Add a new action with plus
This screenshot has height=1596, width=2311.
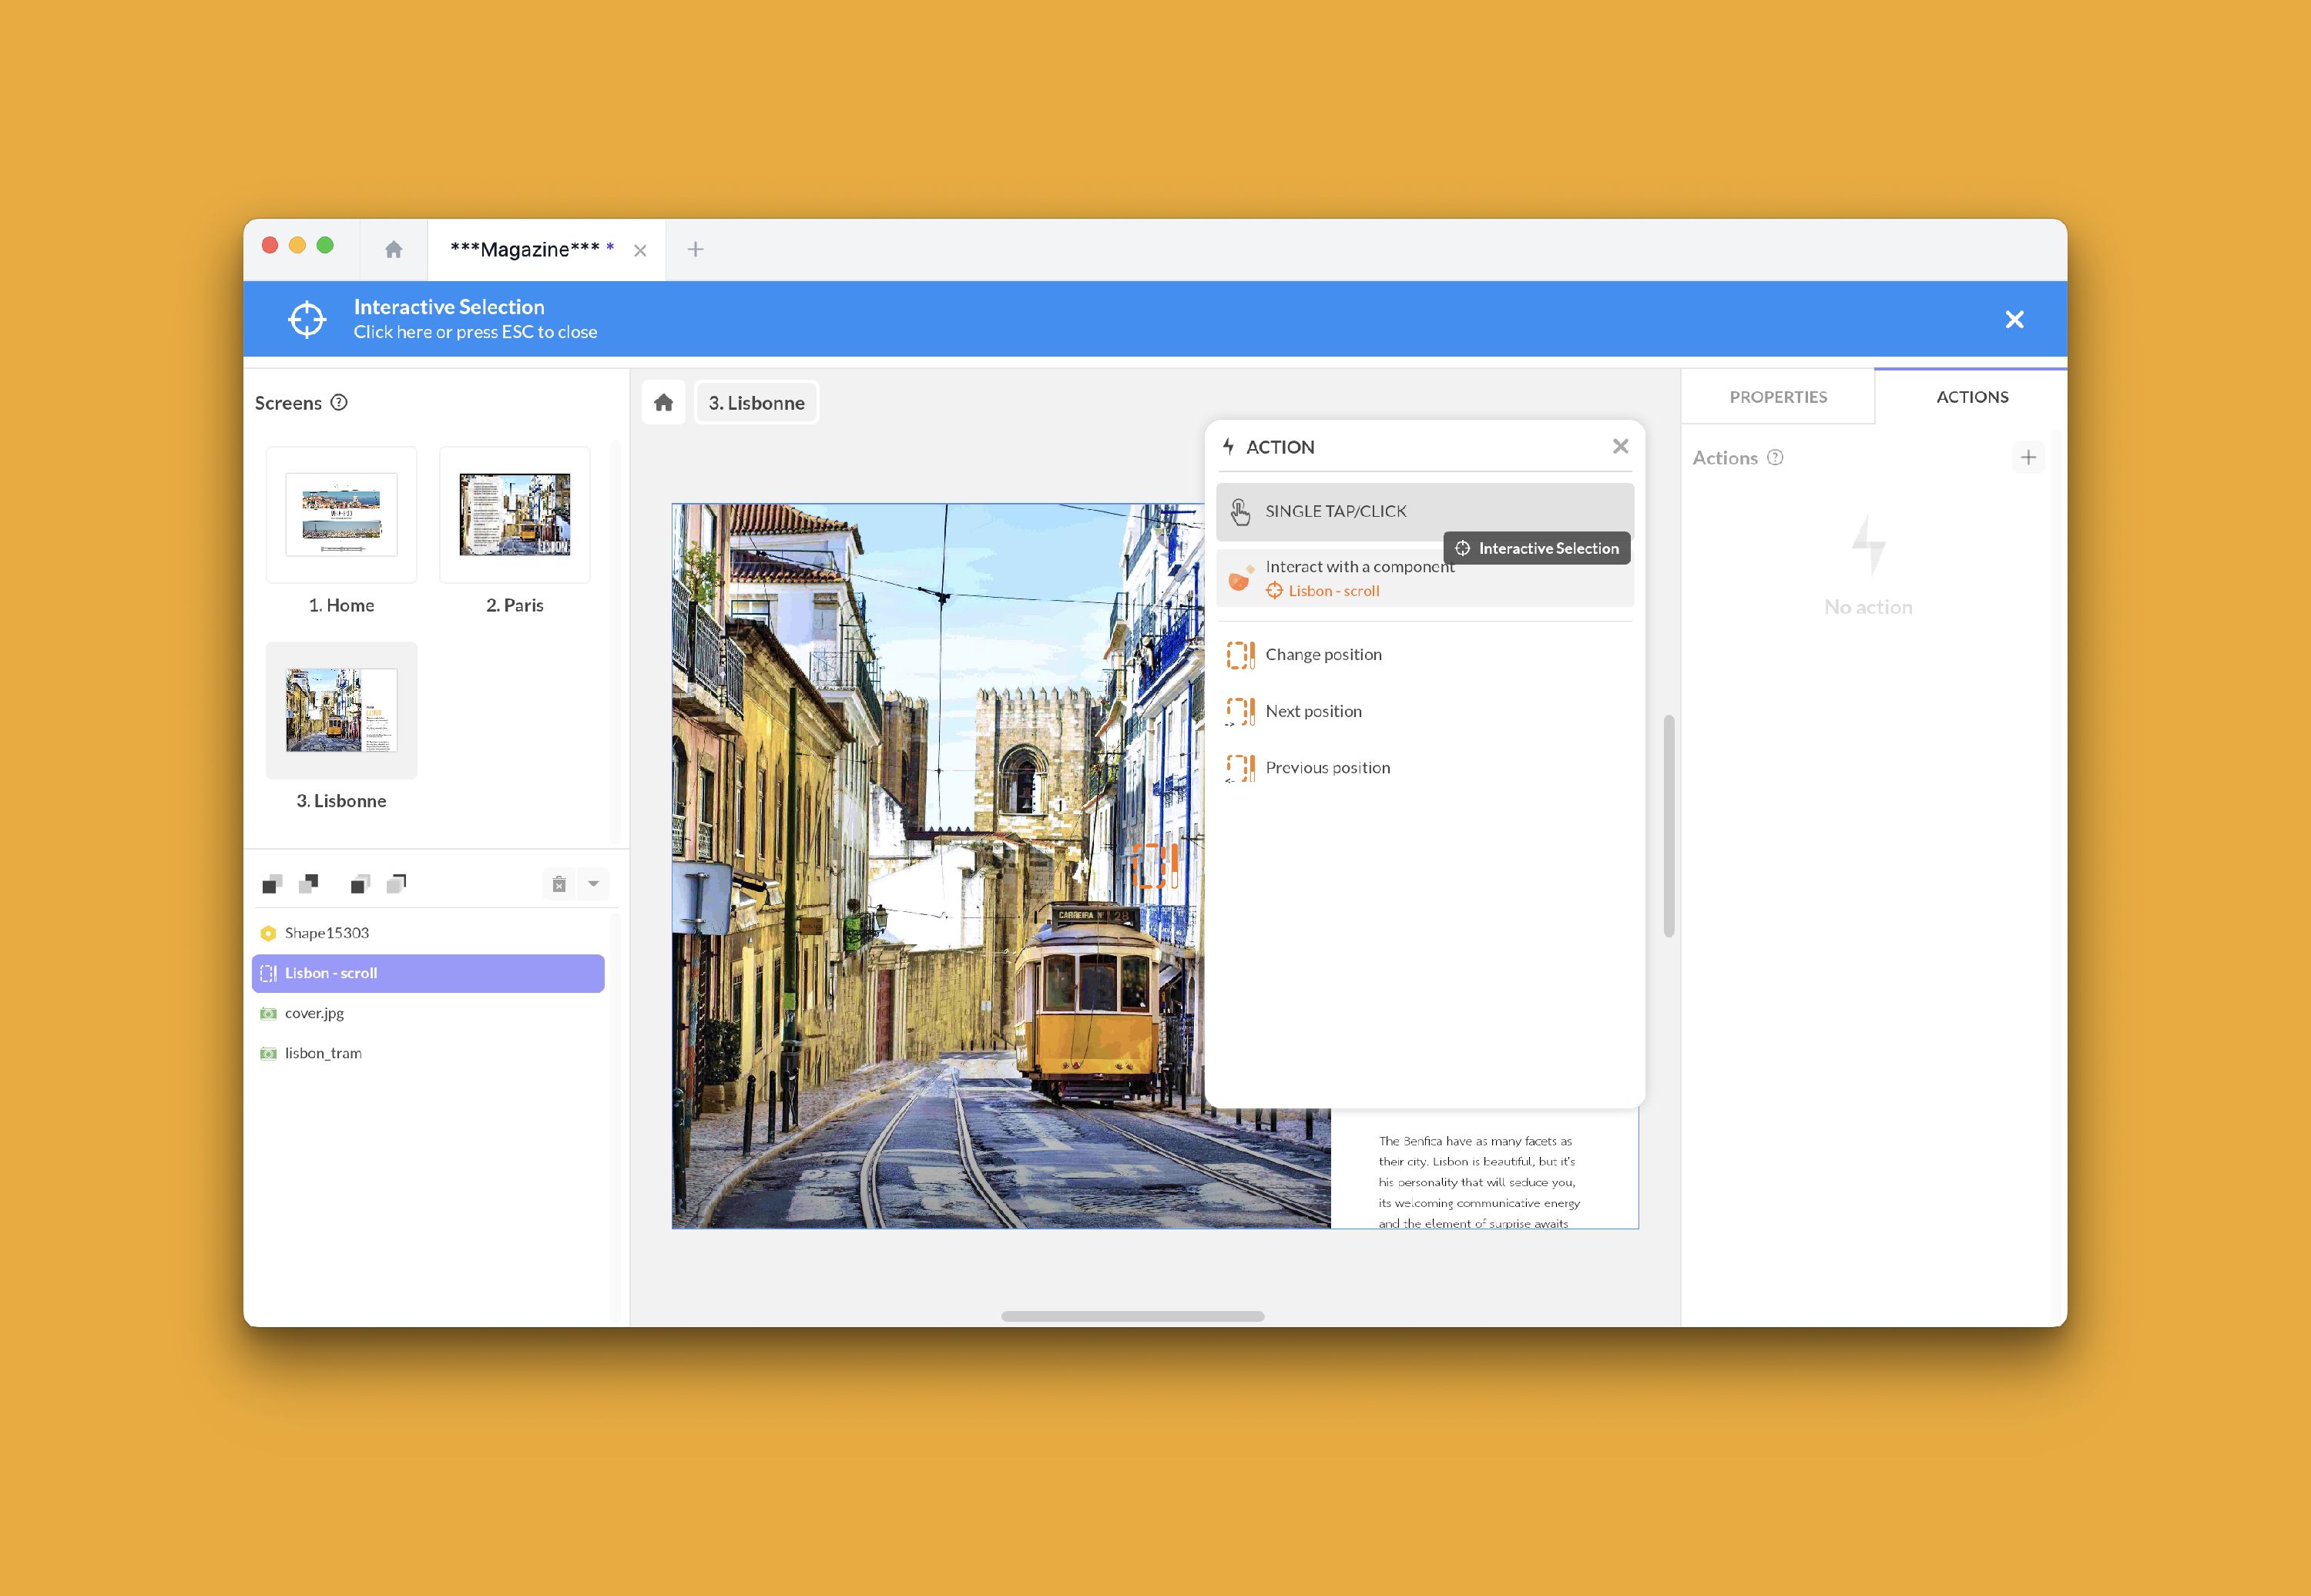[x=2028, y=458]
